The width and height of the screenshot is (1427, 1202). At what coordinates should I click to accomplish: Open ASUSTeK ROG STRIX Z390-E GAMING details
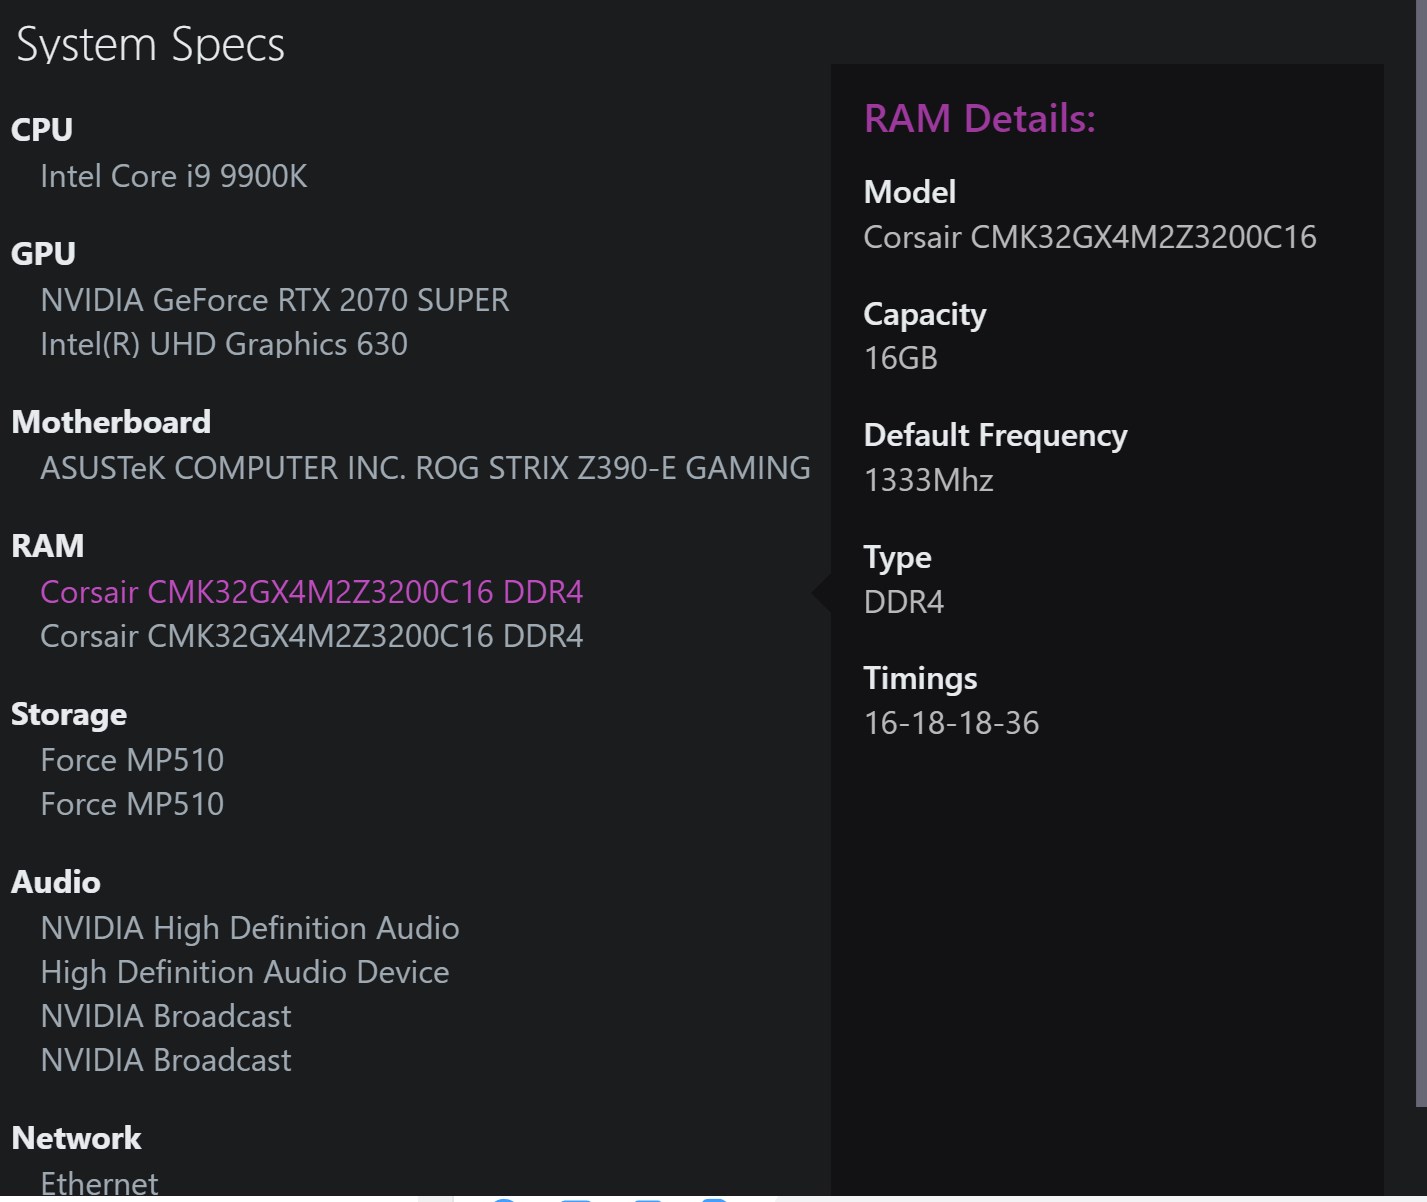[424, 468]
